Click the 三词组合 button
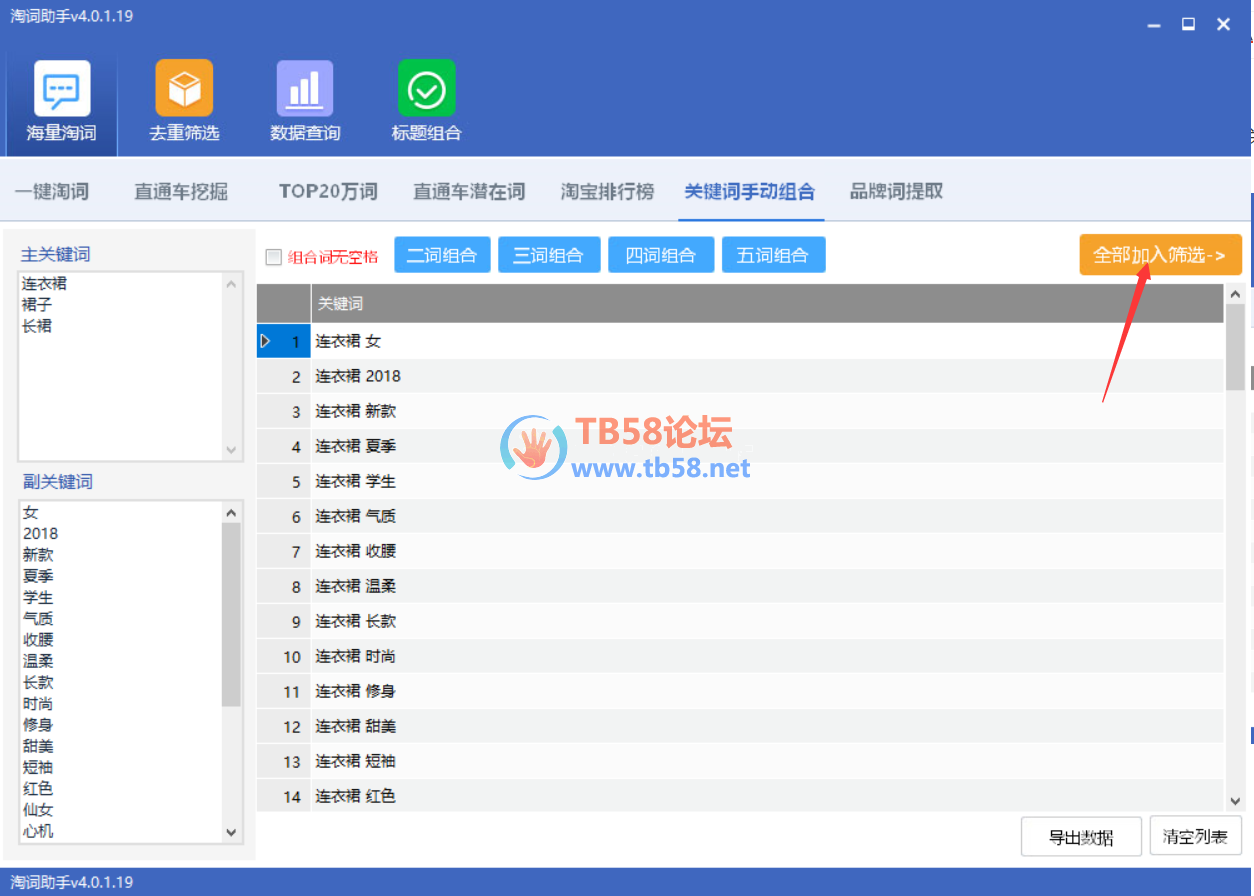 [549, 255]
